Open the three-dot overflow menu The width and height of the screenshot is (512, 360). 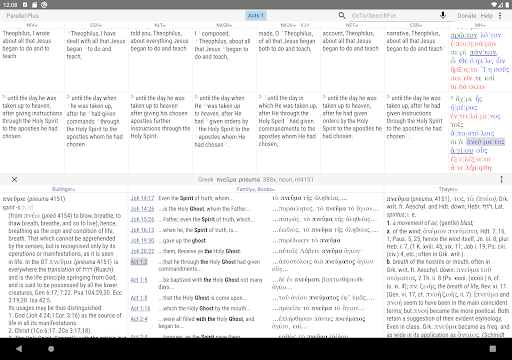pyautogui.click(x=500, y=16)
